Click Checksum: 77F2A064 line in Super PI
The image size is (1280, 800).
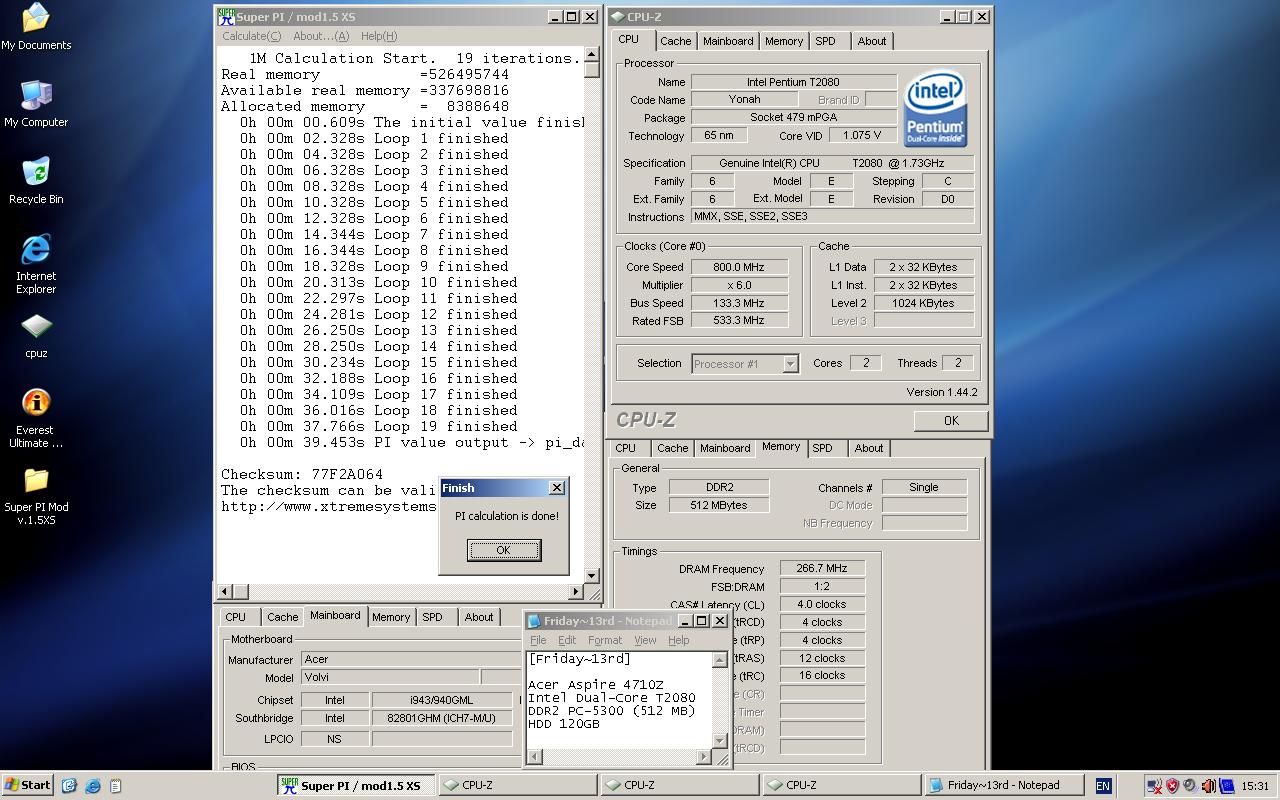click(x=302, y=474)
